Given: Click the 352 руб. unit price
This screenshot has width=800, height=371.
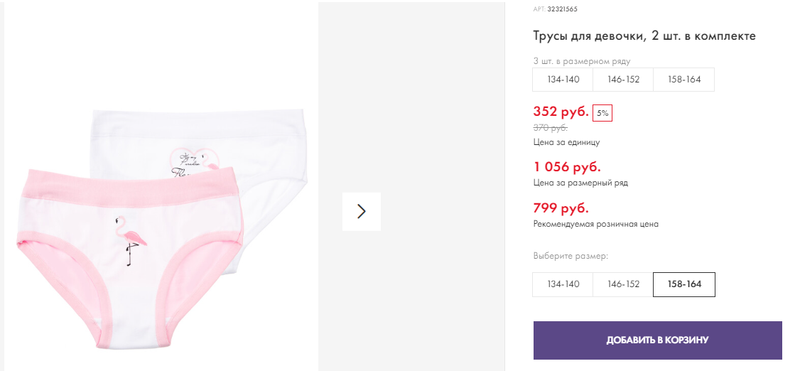Looking at the screenshot, I should pos(561,112).
